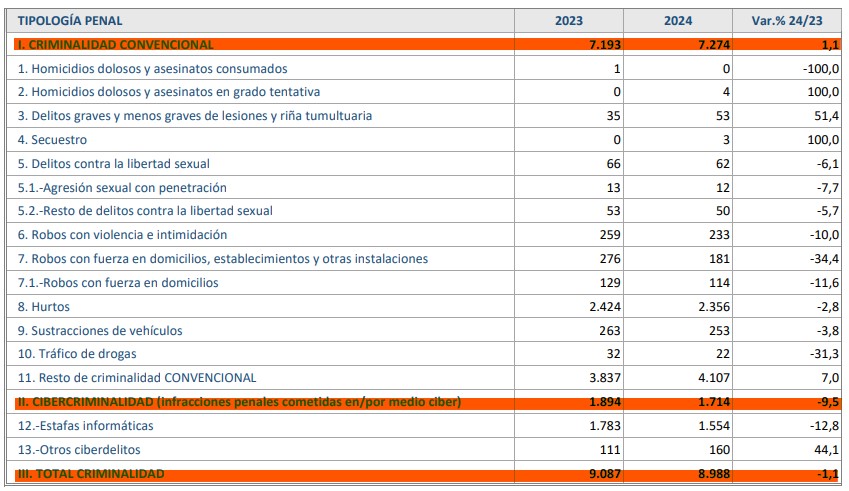Image resolution: width=849 pixels, height=491 pixels.
Task: Select the Sustracciones de vehículos row label
Action: (100, 331)
